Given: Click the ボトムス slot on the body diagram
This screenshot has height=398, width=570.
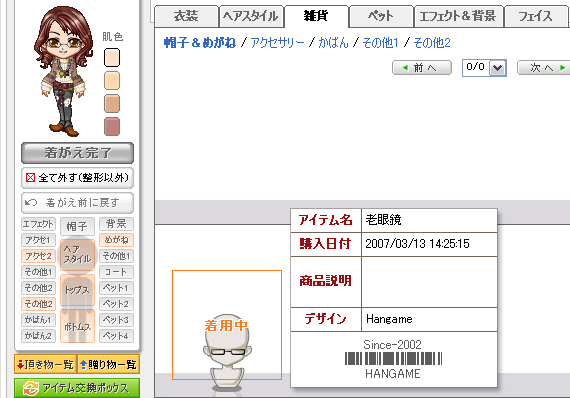Looking at the screenshot, I should point(77,326).
